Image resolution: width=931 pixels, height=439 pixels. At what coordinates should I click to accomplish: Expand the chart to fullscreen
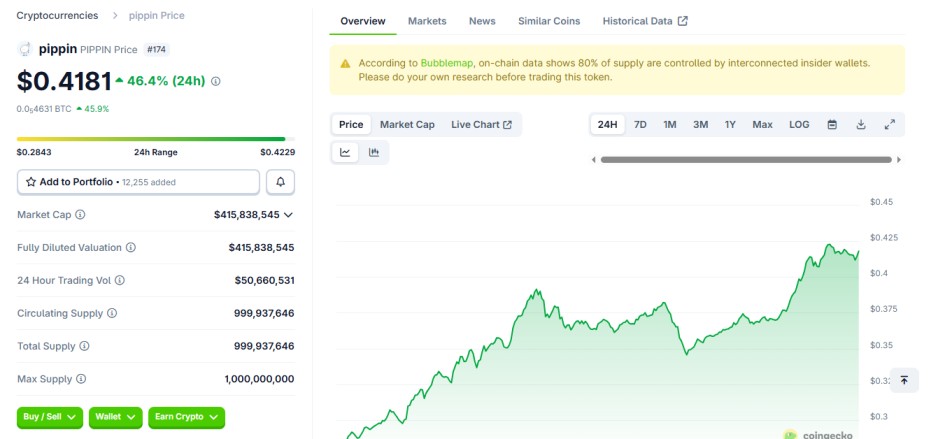point(889,125)
